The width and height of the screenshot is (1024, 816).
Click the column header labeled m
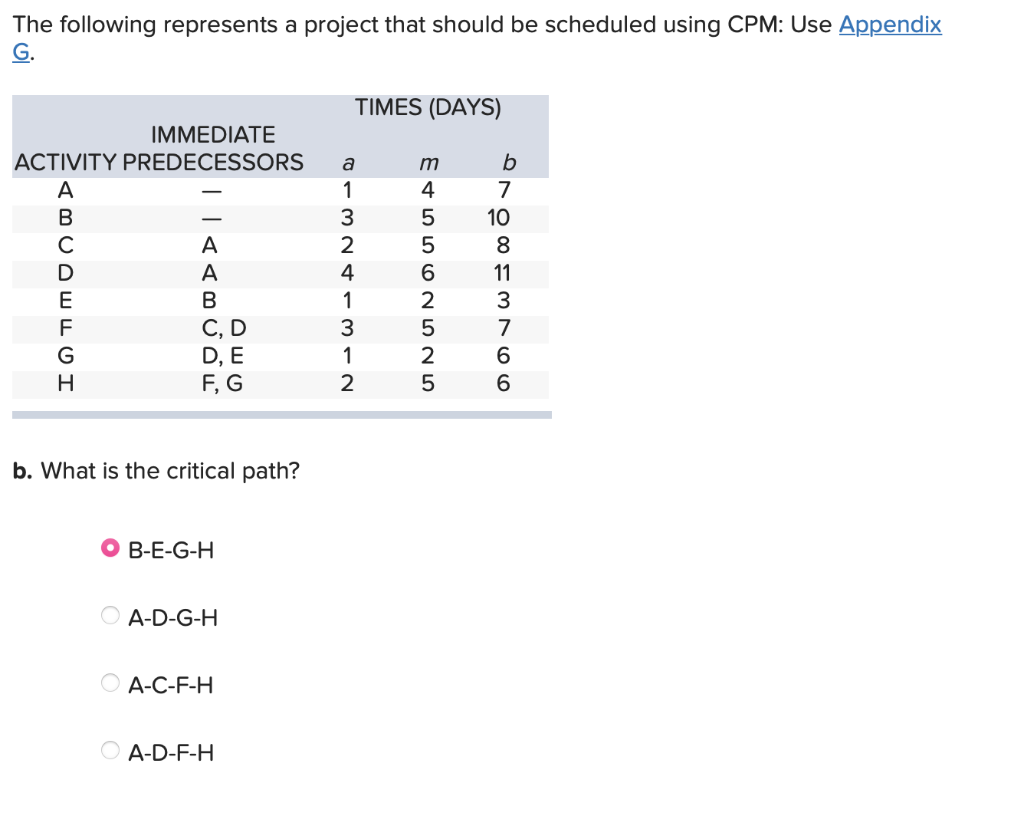click(429, 162)
